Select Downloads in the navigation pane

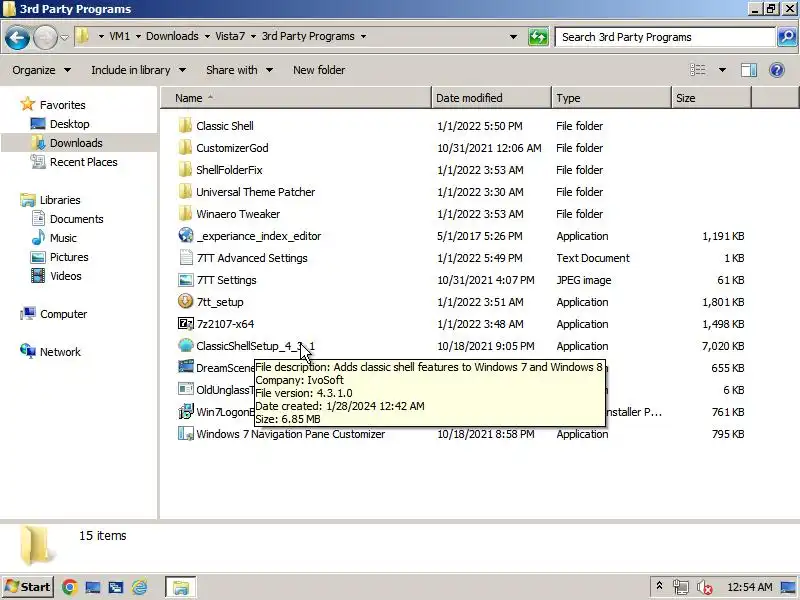click(76, 143)
